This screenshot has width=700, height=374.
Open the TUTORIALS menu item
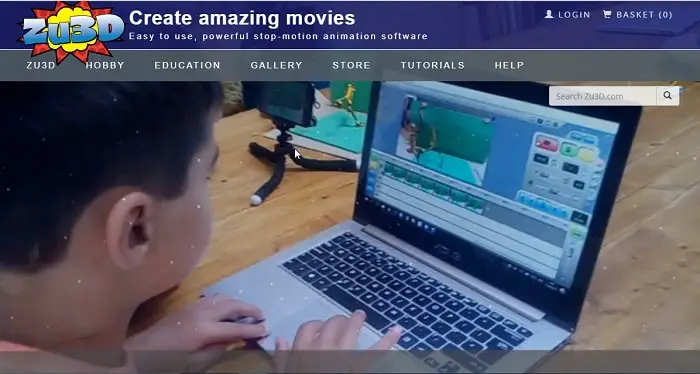[433, 65]
